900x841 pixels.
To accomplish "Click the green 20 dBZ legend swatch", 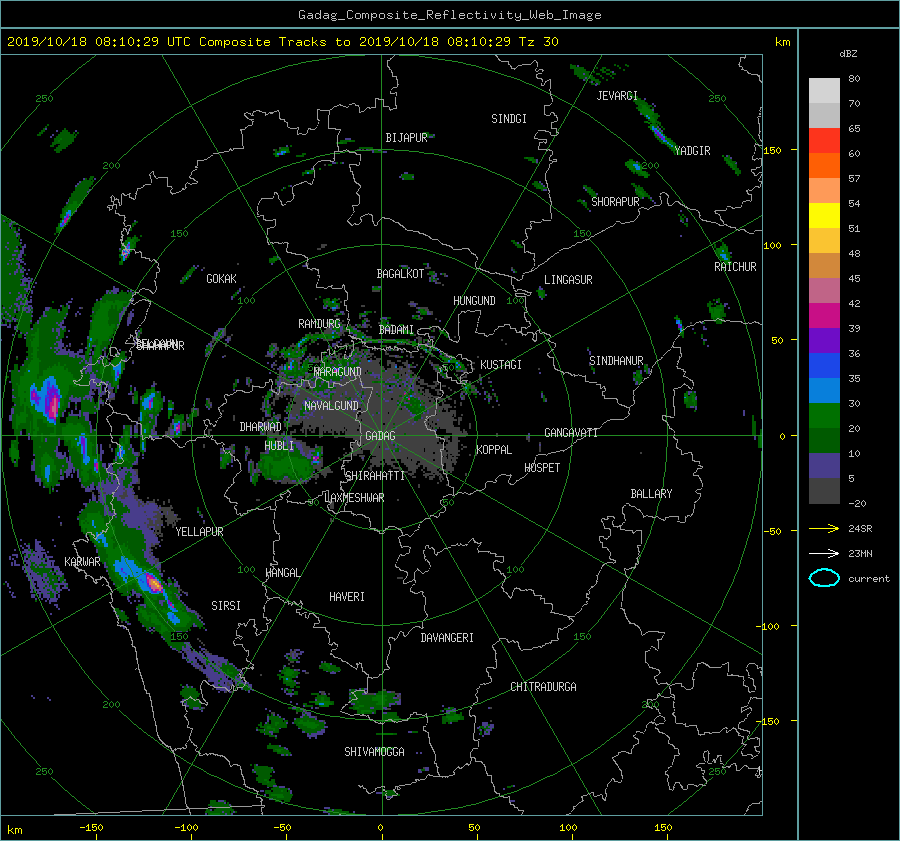I will pos(824,416).
